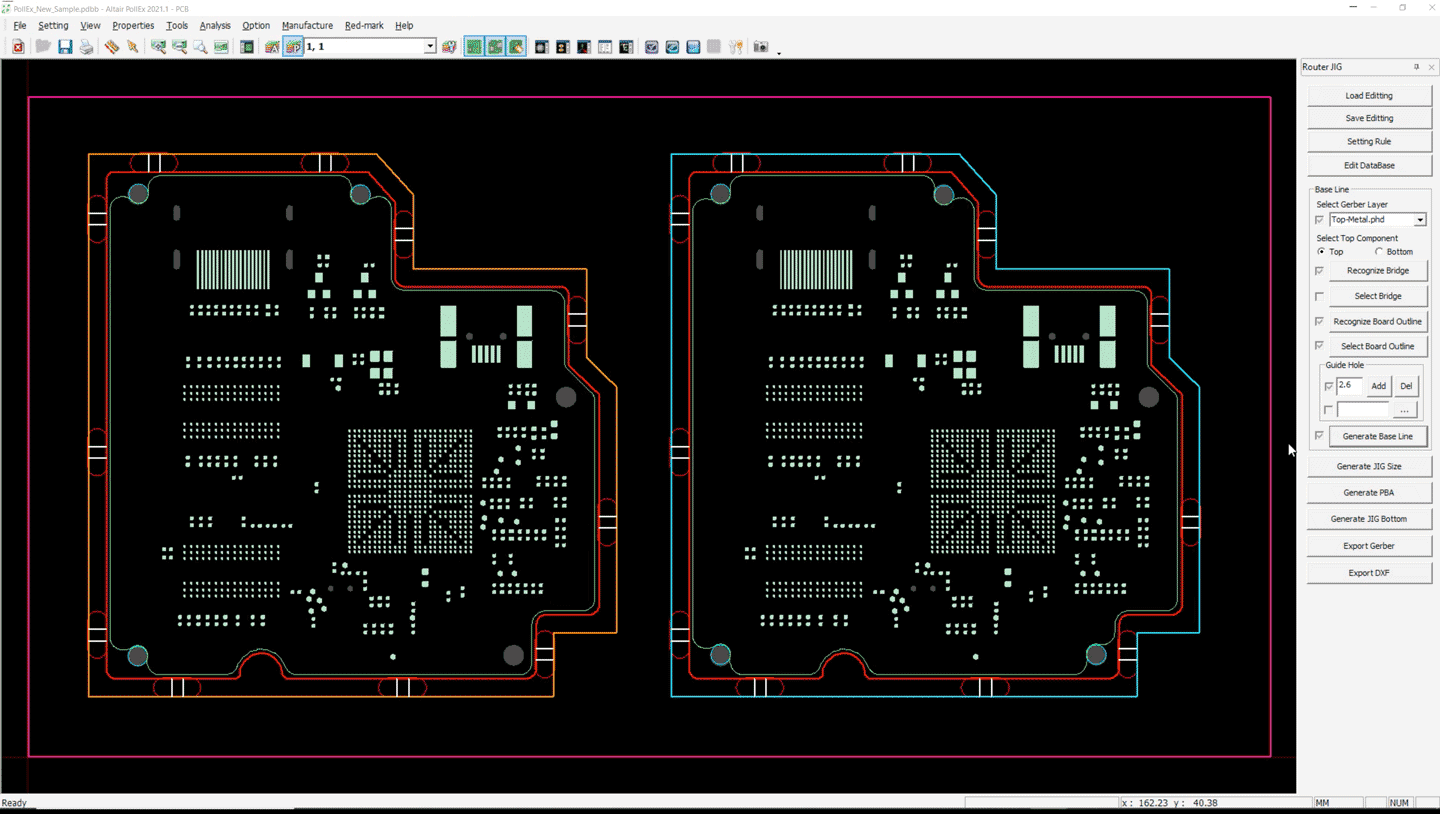Click the Select Board Outline button
This screenshot has width=1440, height=814.
tap(1378, 346)
